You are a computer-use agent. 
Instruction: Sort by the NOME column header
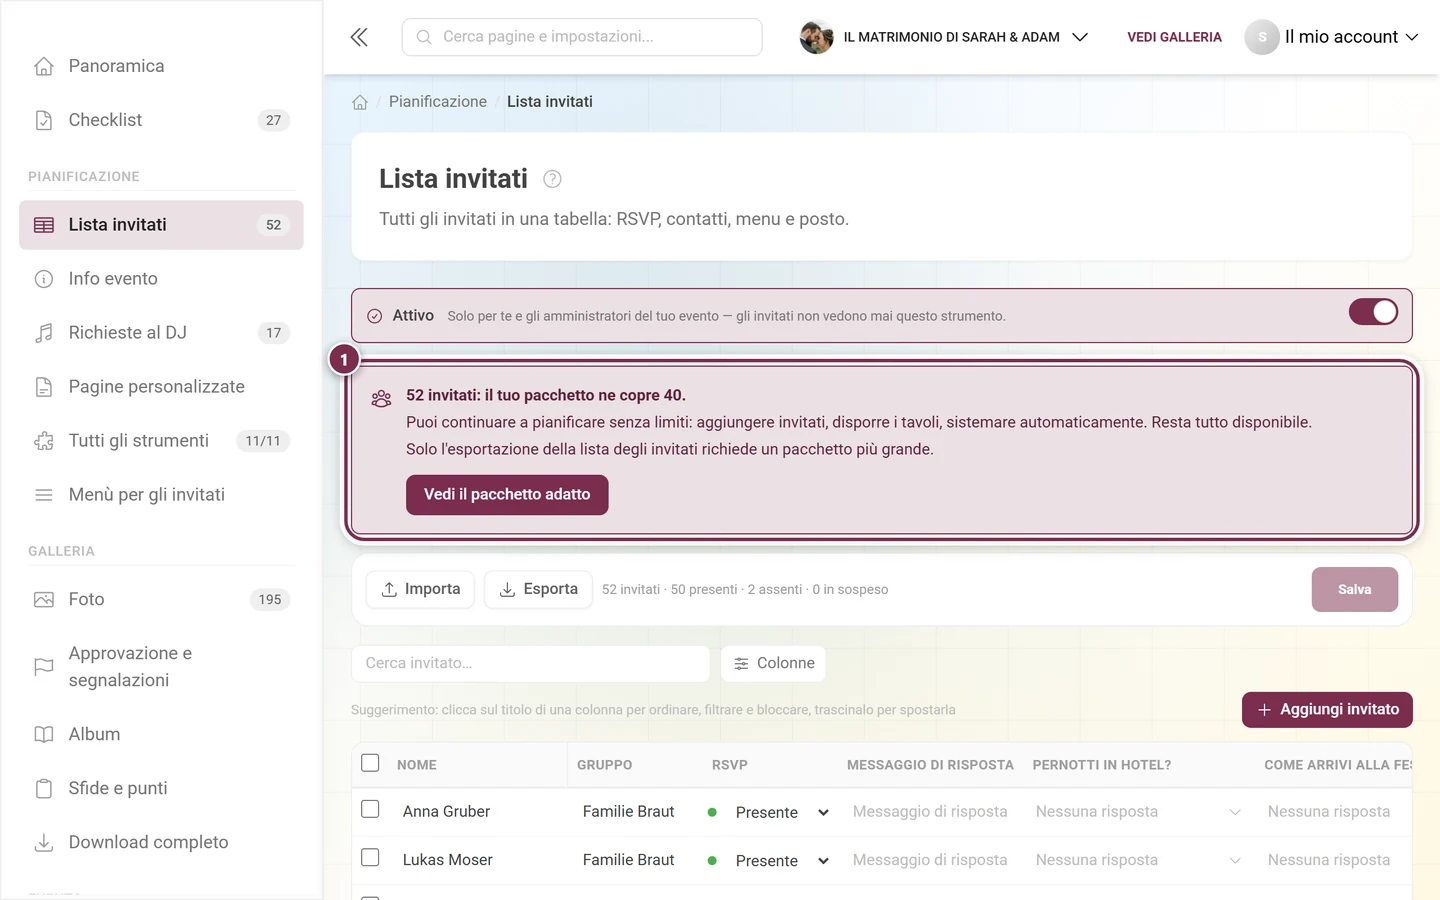(417, 765)
